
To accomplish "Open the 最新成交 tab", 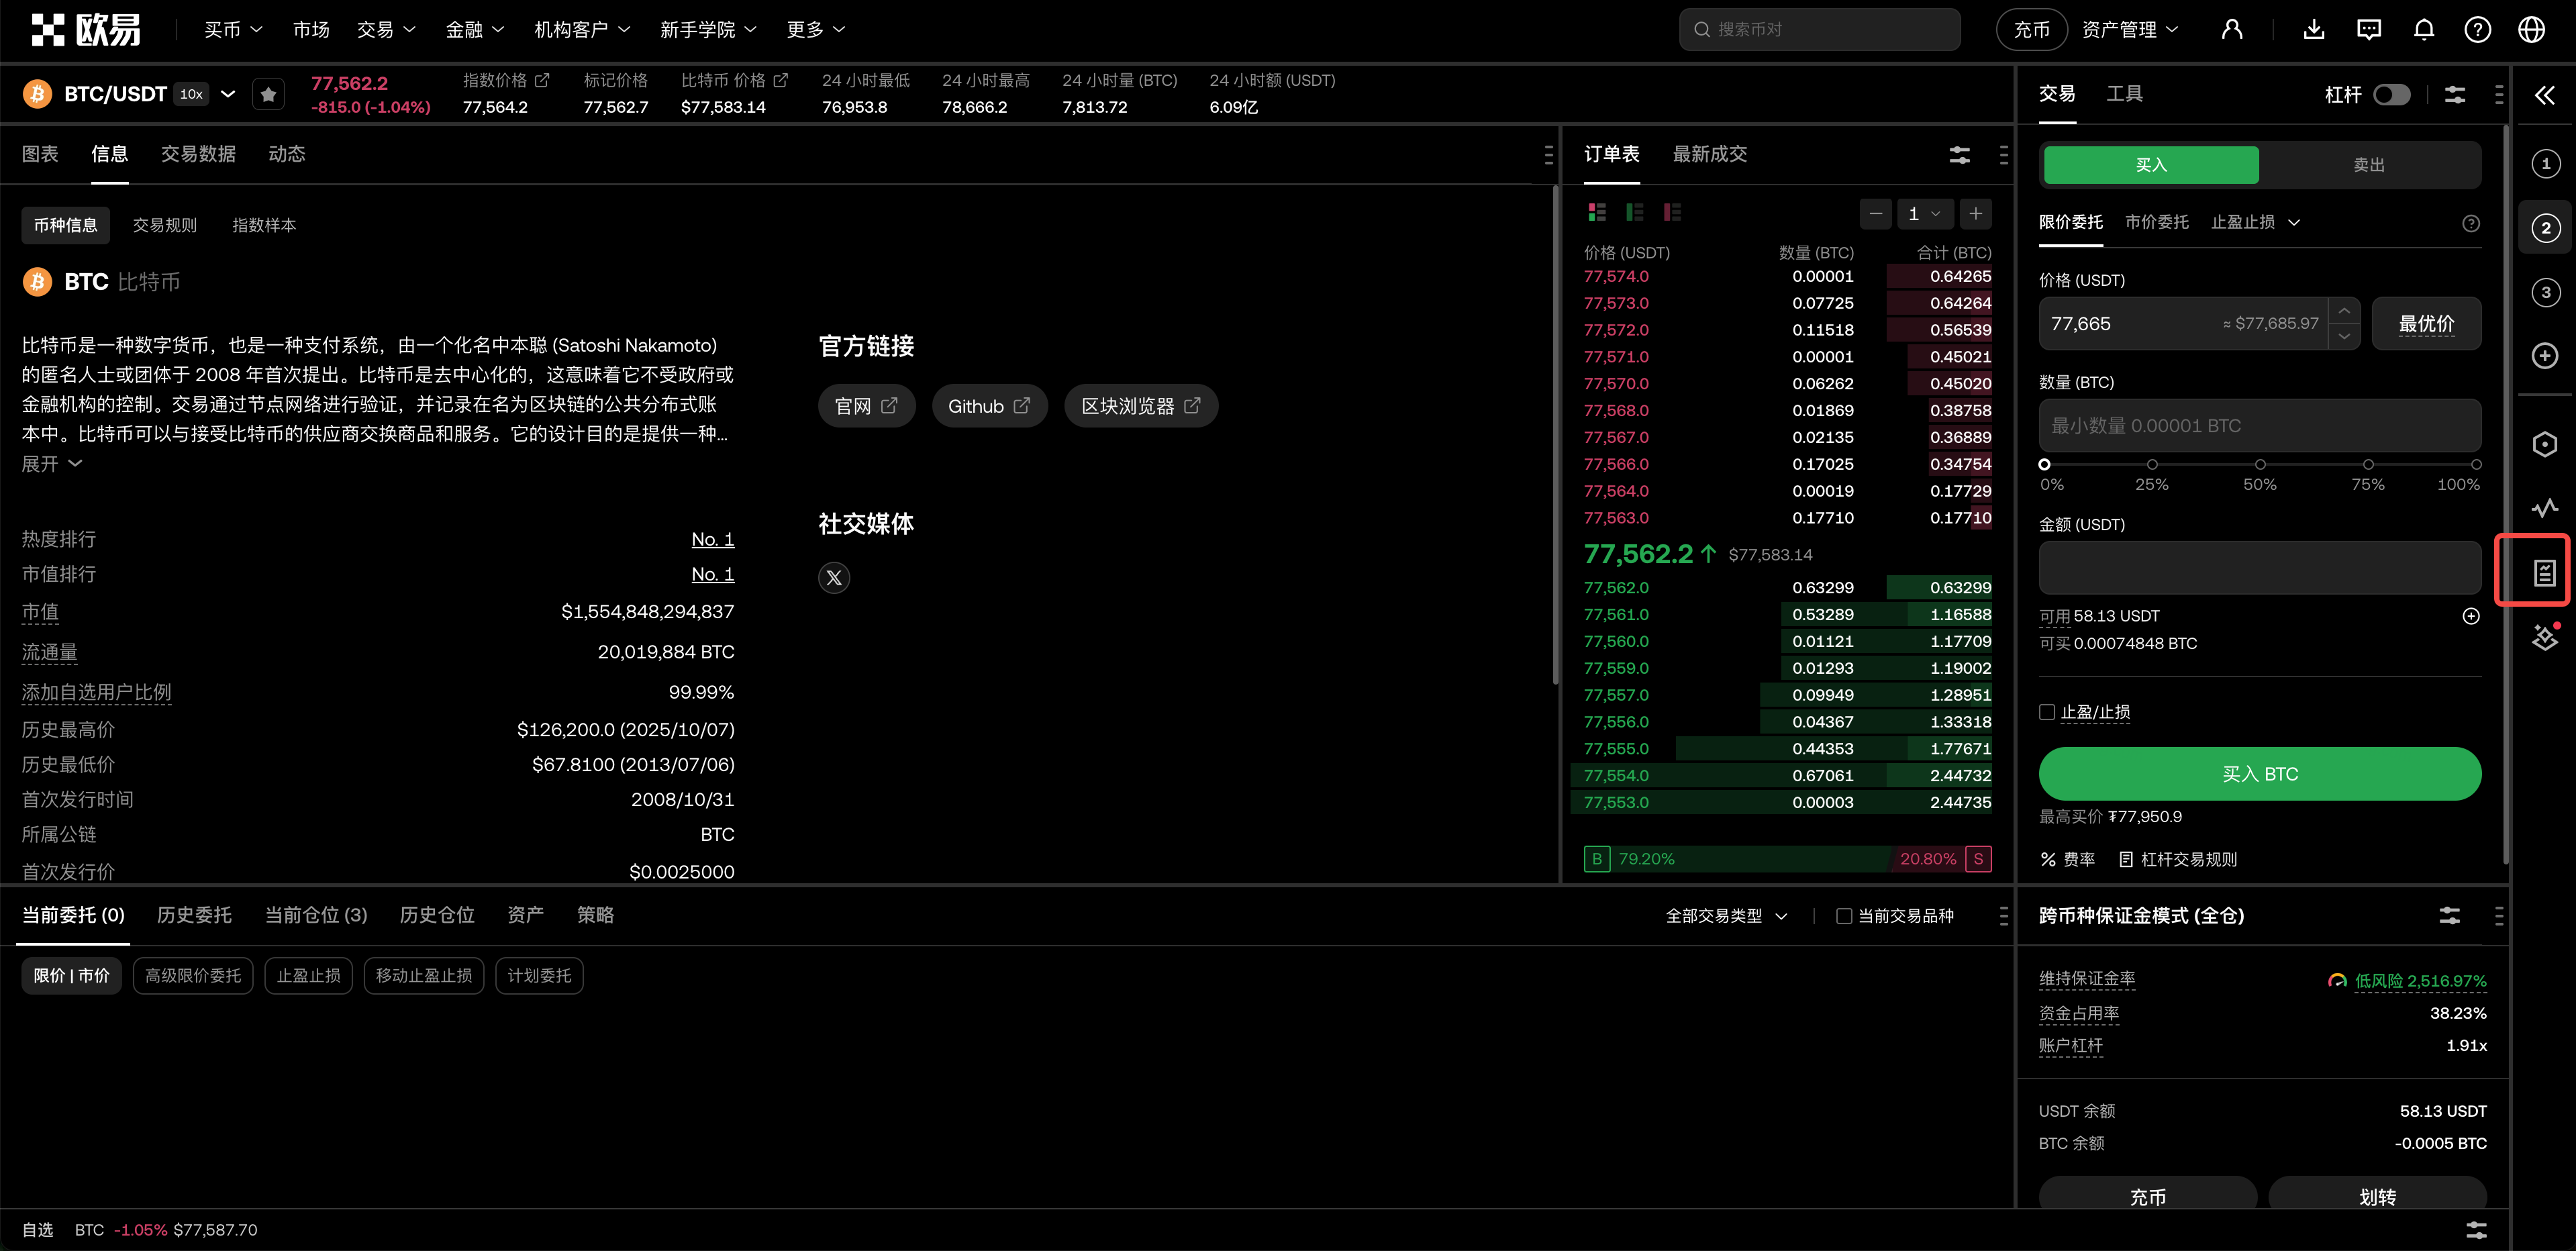I will click(x=1710, y=154).
